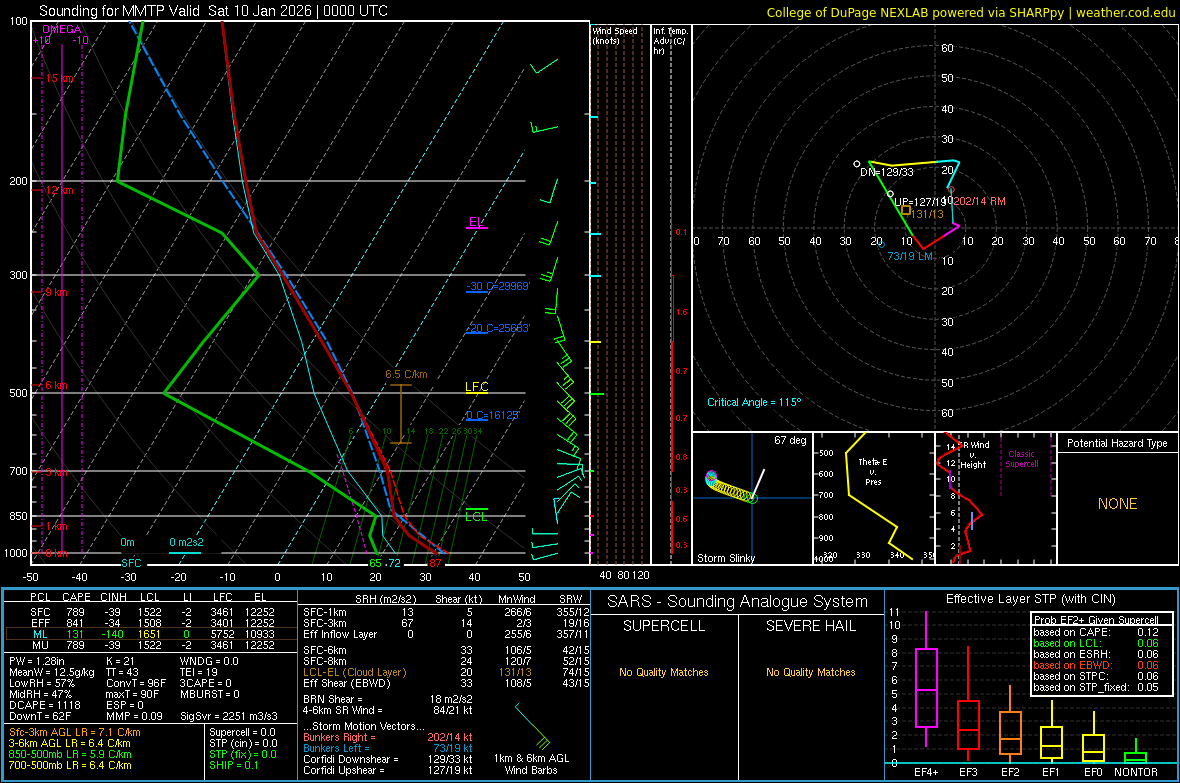The height and width of the screenshot is (783, 1180).
Task: Click the 'Theta-E v. Pres' panel label
Action: (873, 471)
